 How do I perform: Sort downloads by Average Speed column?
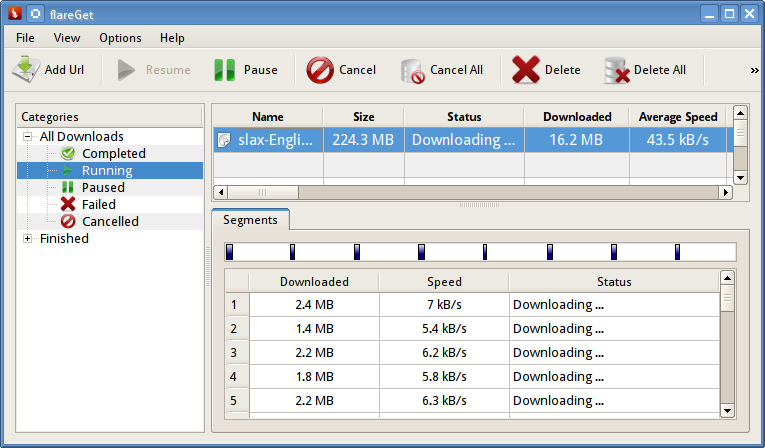point(679,117)
